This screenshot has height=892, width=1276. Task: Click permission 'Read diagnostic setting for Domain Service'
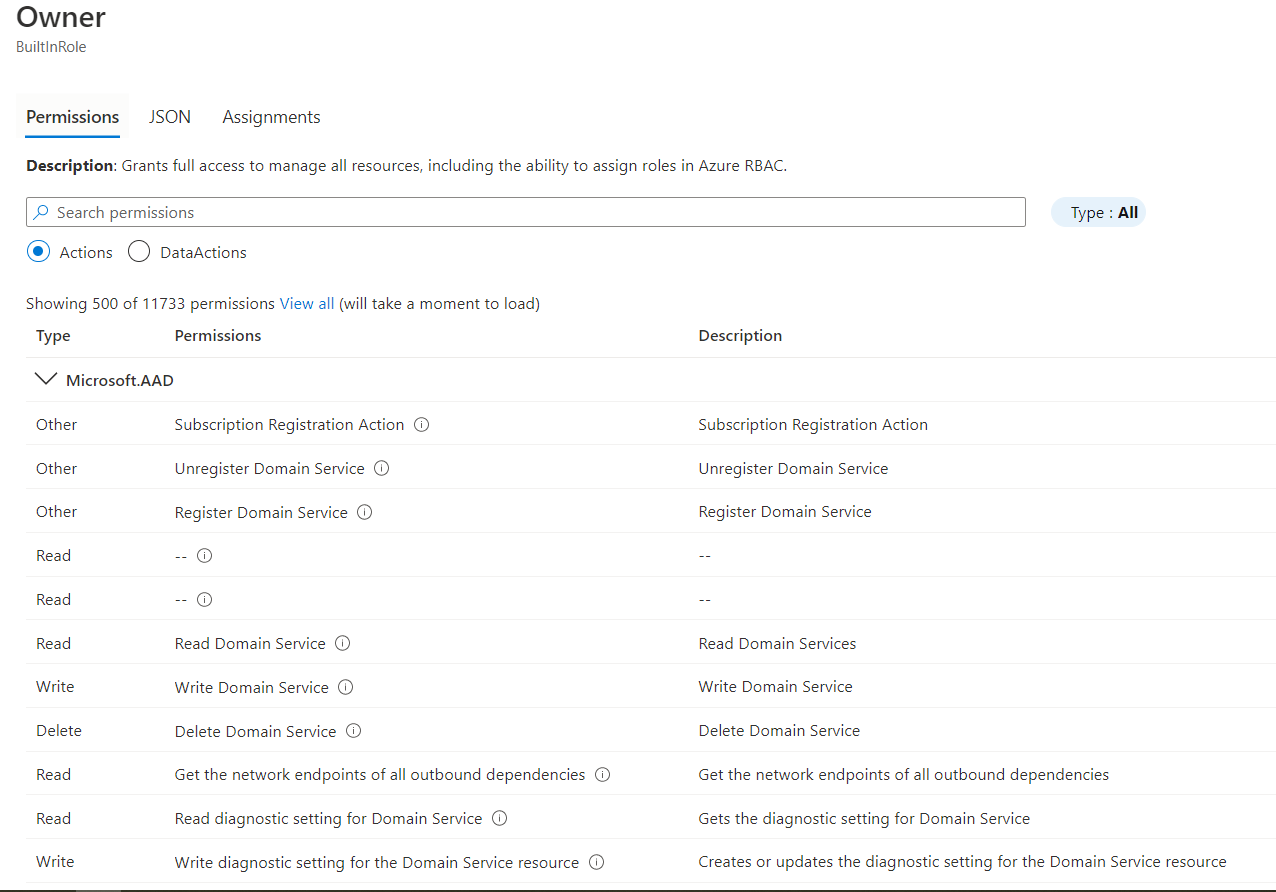(329, 818)
